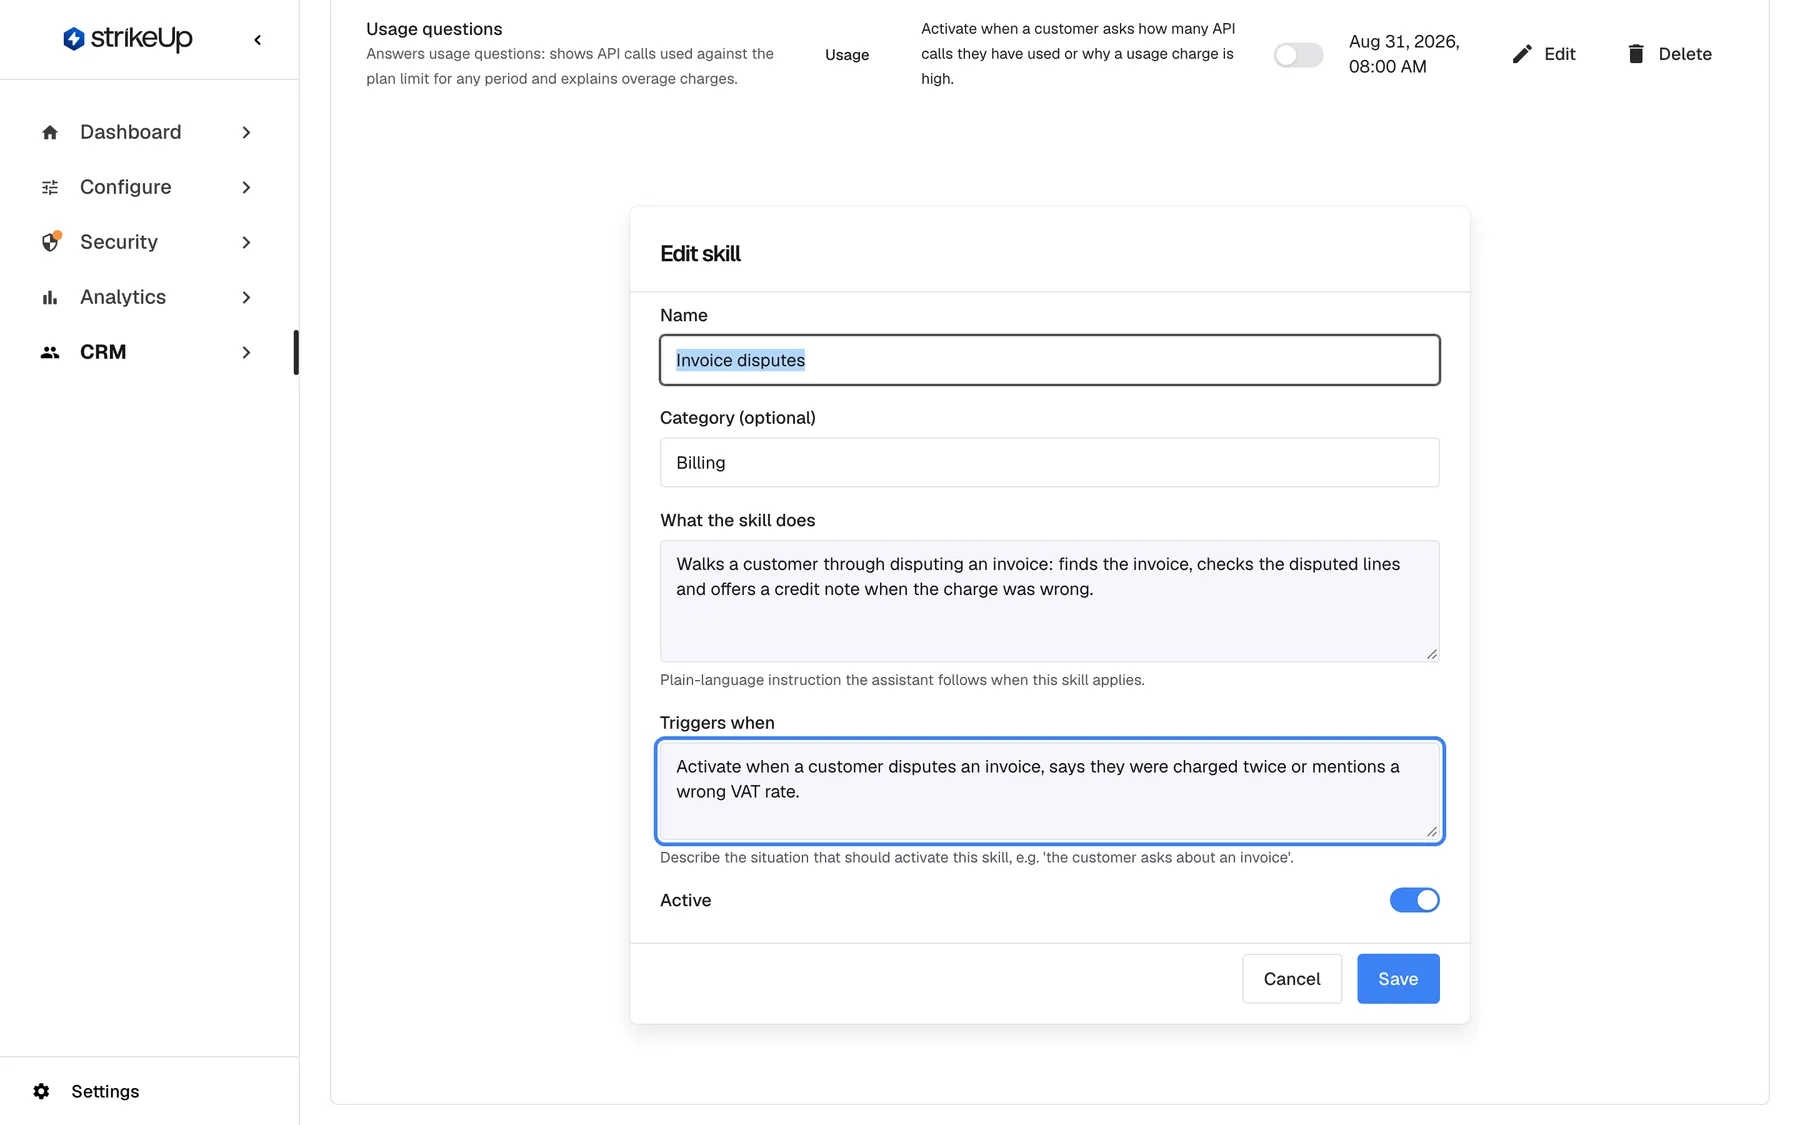The width and height of the screenshot is (1800, 1125).
Task: Open the Configure menu item
Action: point(147,187)
